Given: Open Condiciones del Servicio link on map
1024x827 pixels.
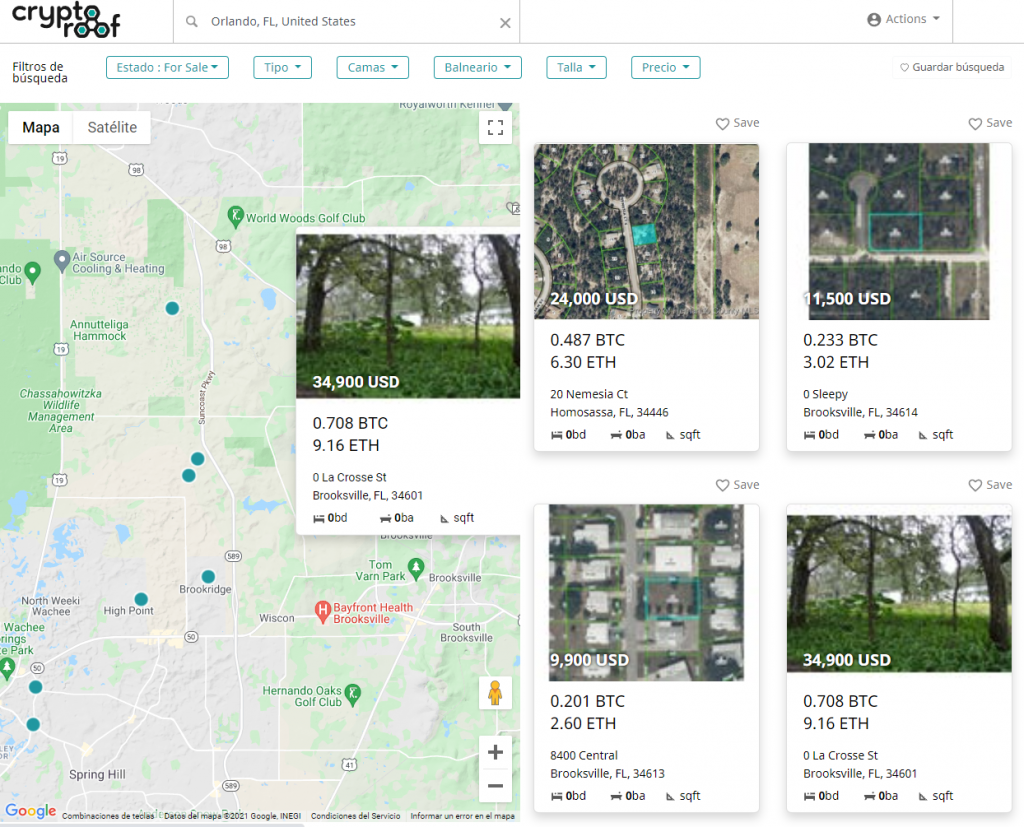Looking at the screenshot, I should (x=355, y=816).
